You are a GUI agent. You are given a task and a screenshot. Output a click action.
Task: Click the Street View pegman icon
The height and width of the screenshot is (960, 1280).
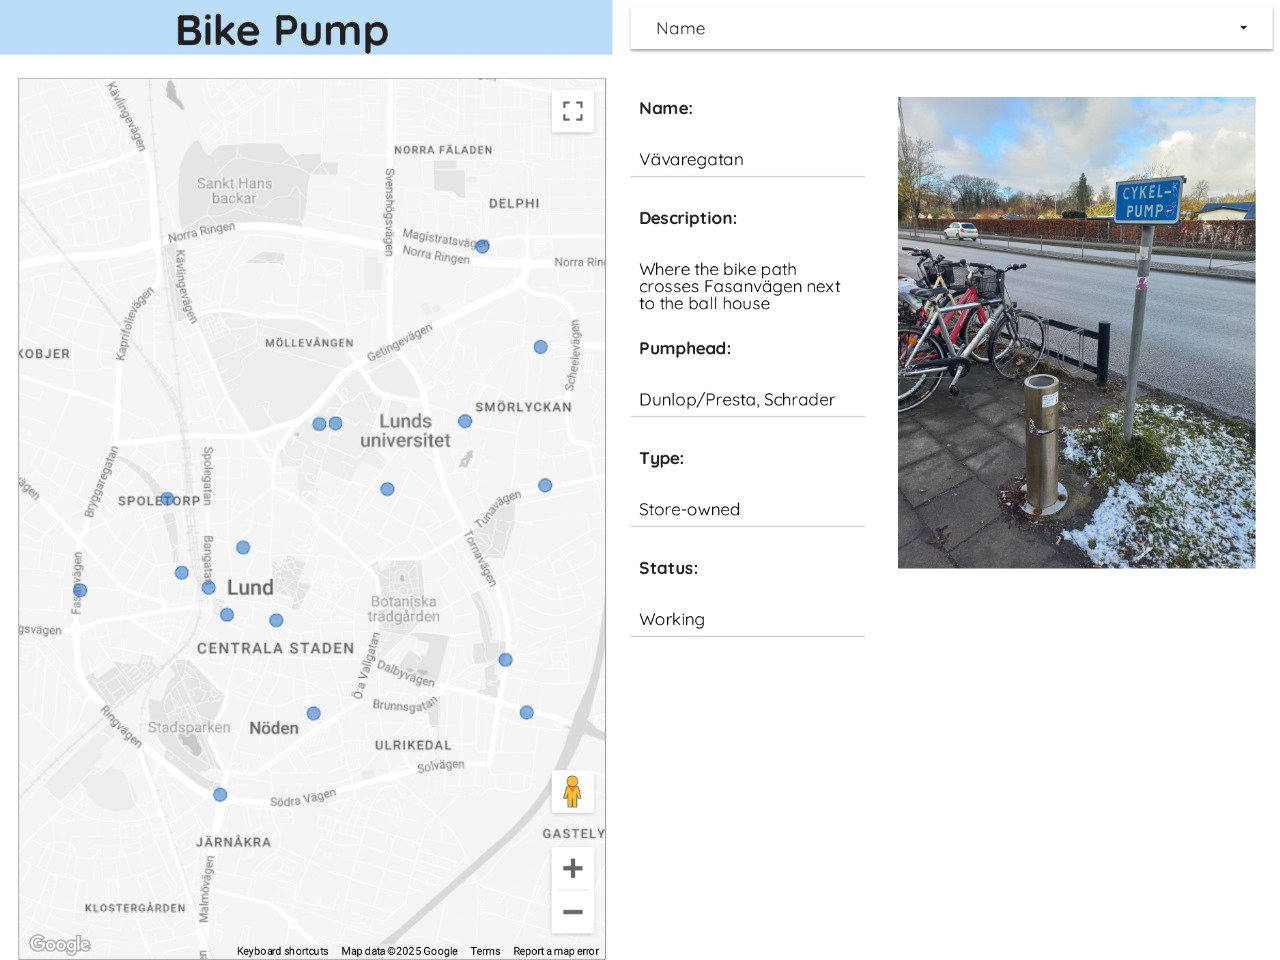(x=572, y=792)
